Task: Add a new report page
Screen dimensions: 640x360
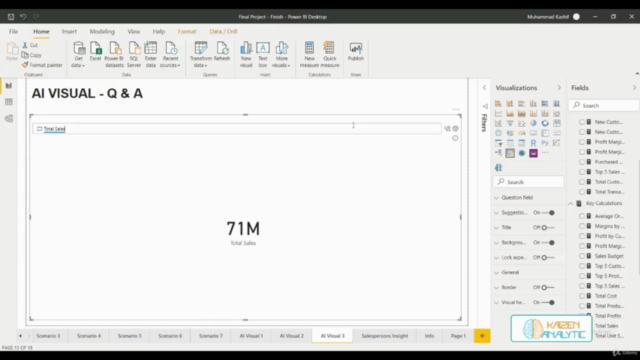Action: [x=482, y=336]
